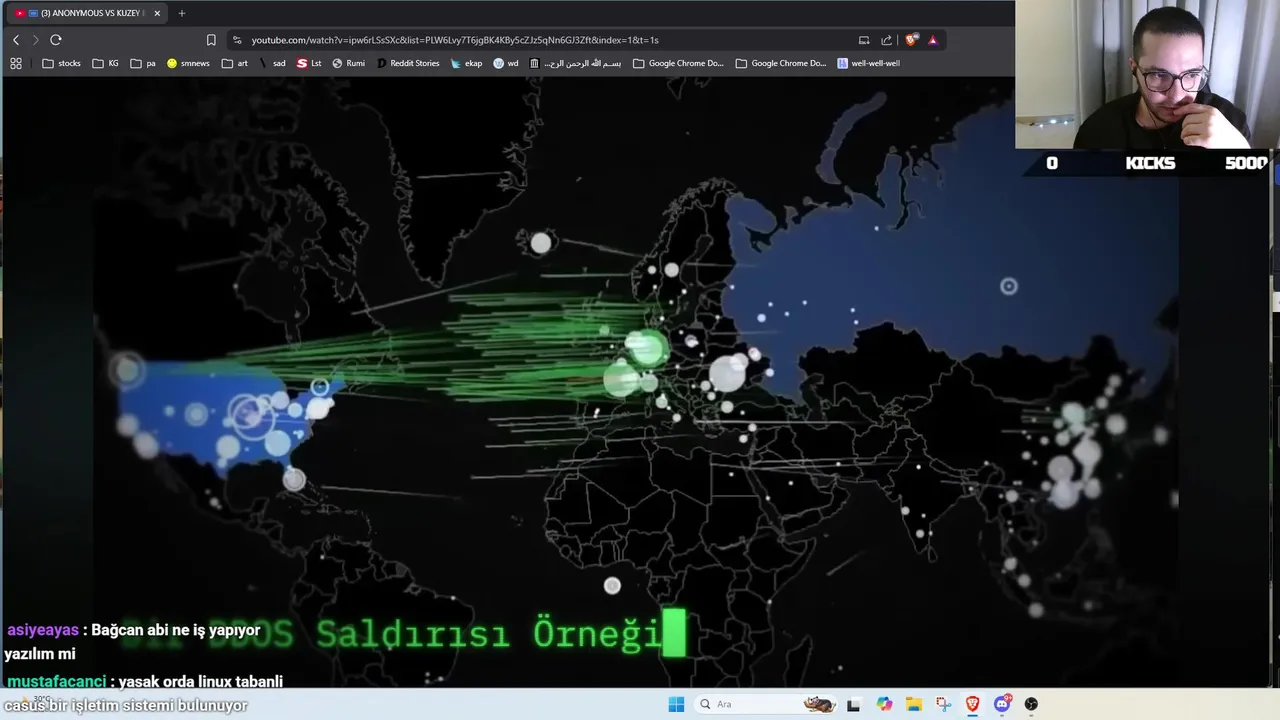Open the Arabic-titled bookmark
This screenshot has height=720, width=1280.
click(576, 63)
